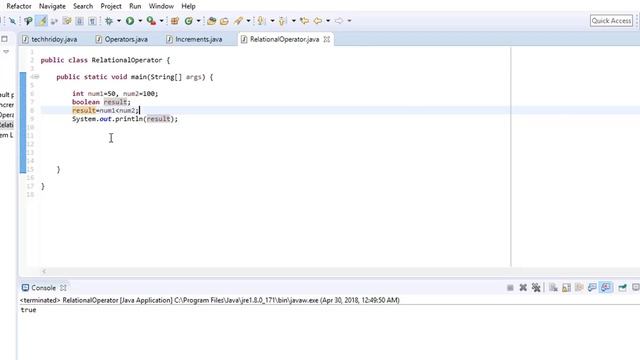Toggle Mark Occurrences highlighted toolbar button
This screenshot has width=640, height=360.
coord(42,21)
